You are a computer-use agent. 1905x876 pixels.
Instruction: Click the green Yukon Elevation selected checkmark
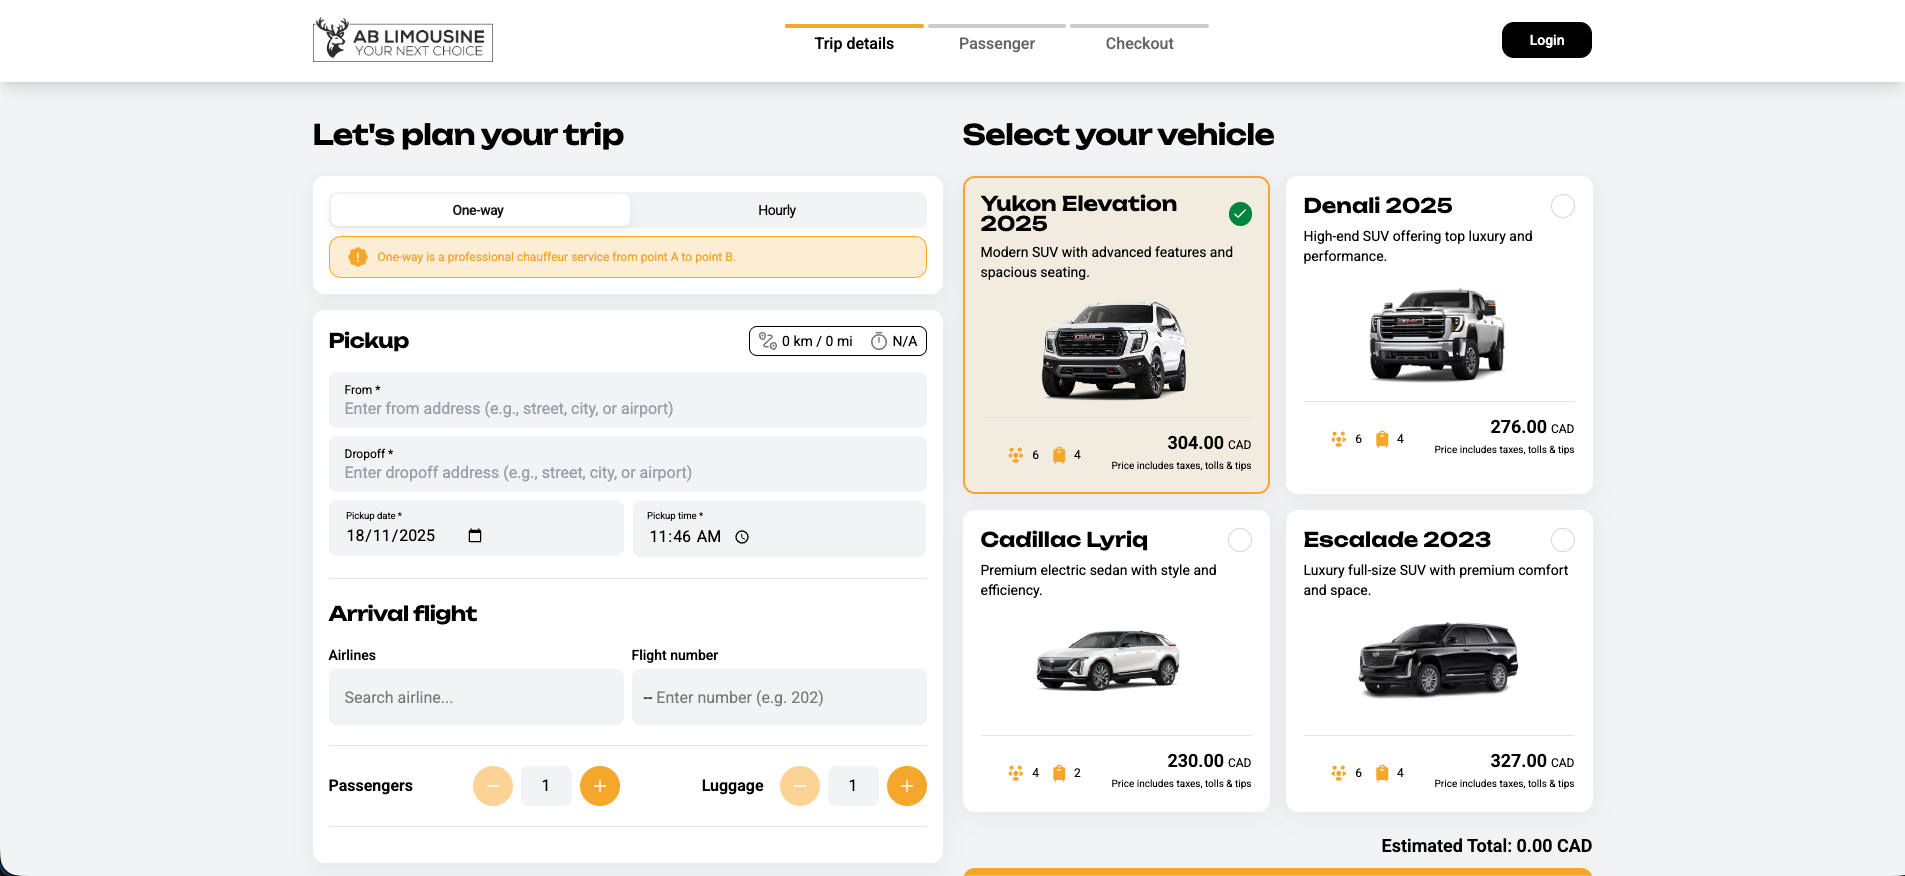[1240, 214]
